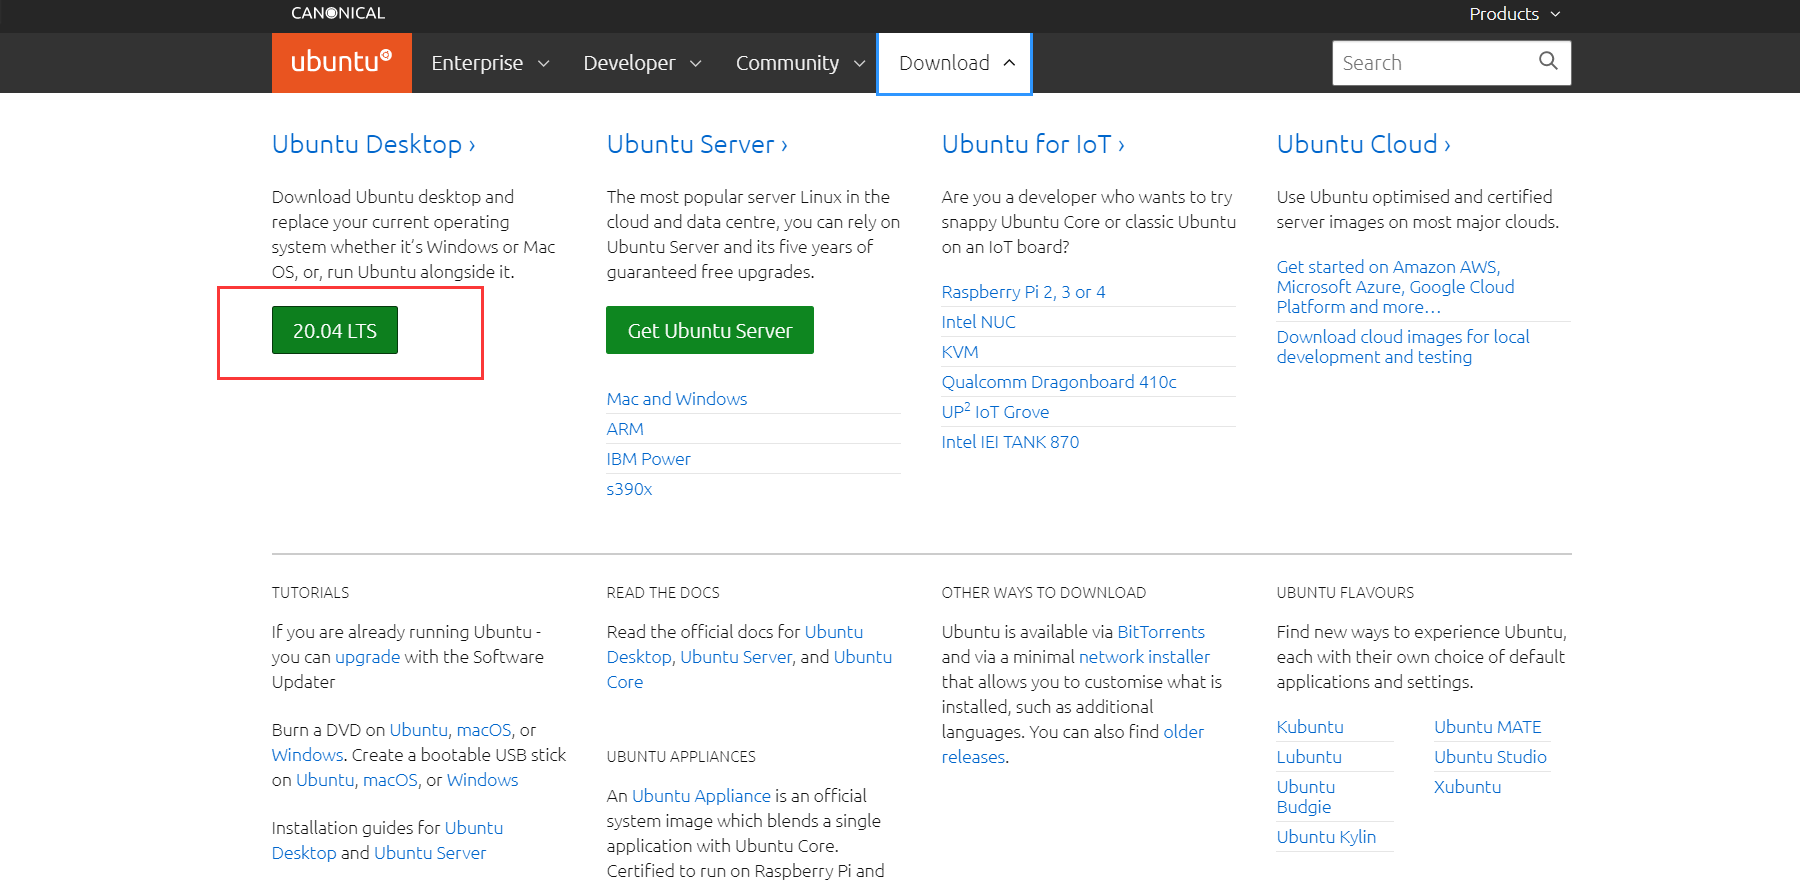Open the Canonical logo link
The image size is (1800, 888).
coord(338,13)
